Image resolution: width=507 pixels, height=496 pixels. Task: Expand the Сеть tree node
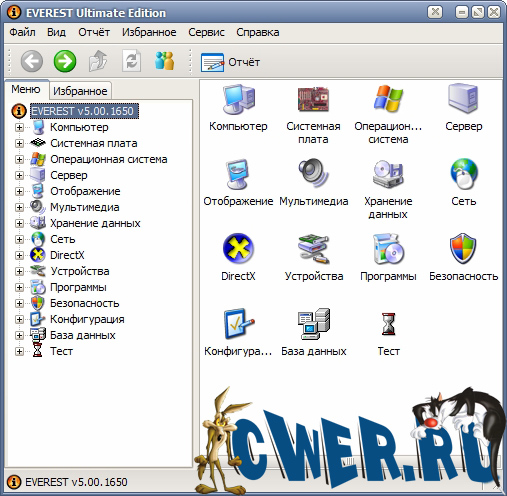pos(19,239)
